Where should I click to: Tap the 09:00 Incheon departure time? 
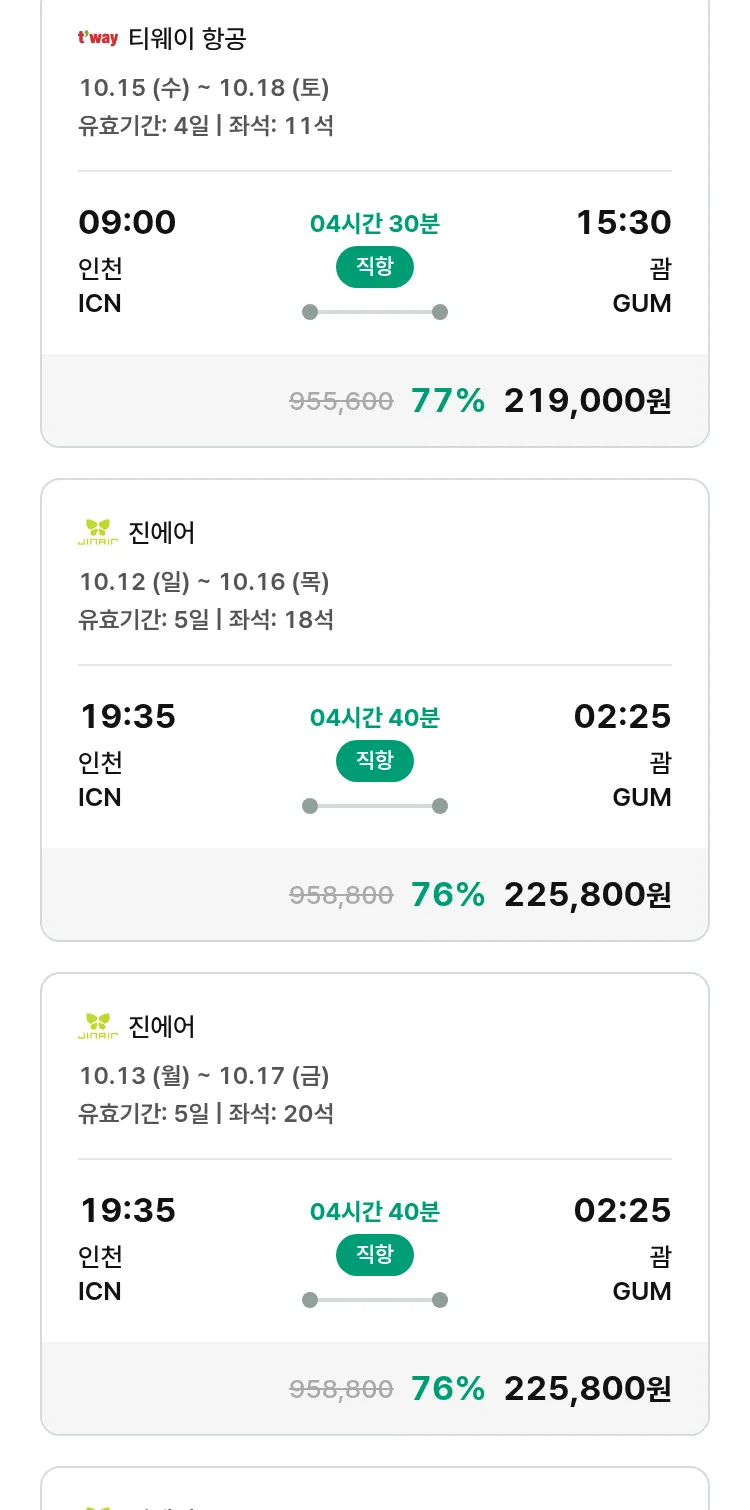pos(127,222)
